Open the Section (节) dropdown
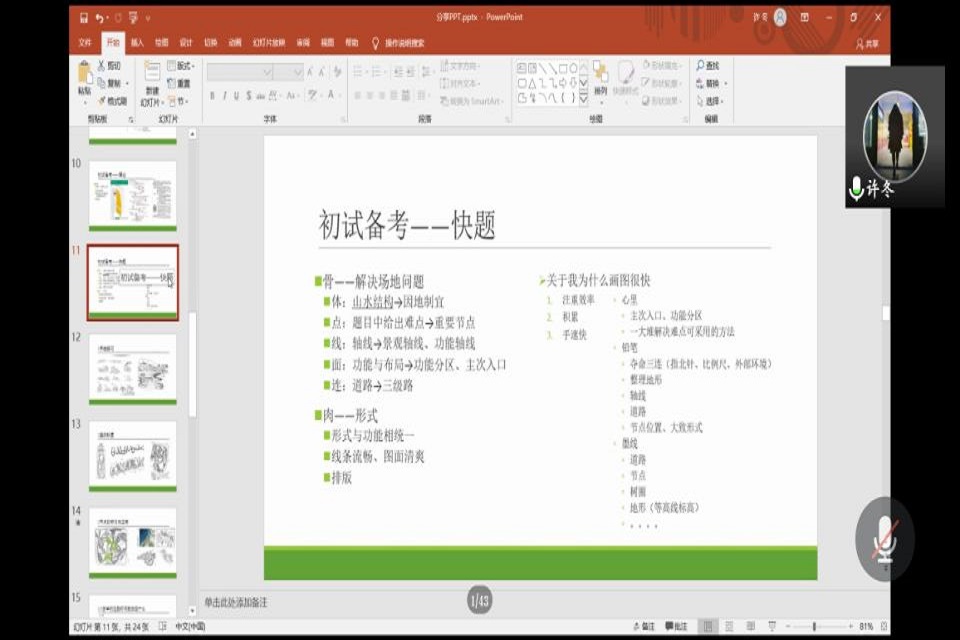The height and width of the screenshot is (640, 960). tap(178, 100)
